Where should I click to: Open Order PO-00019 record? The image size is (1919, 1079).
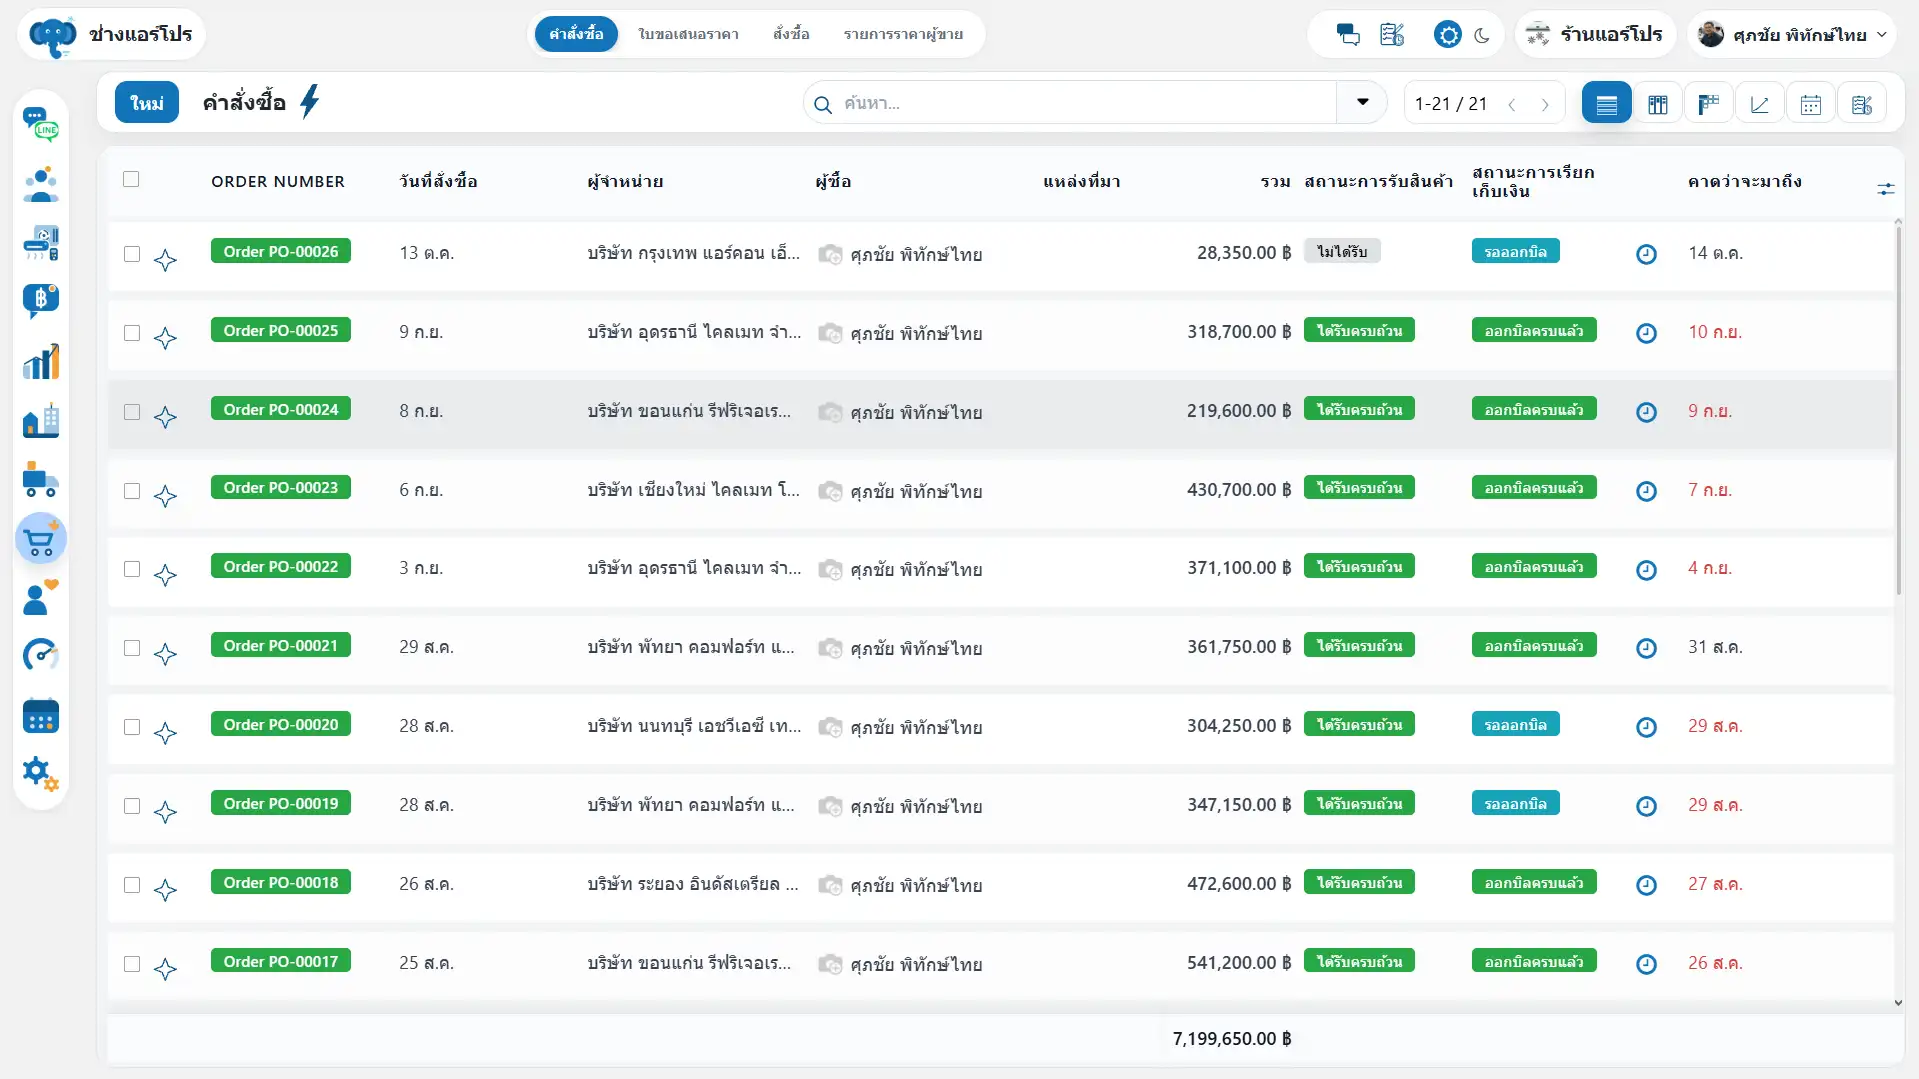281,804
